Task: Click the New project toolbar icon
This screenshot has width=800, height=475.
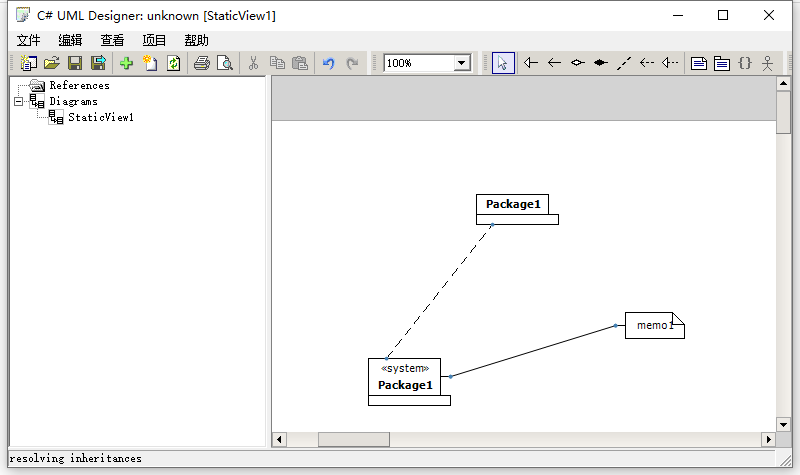Action: click(x=29, y=63)
